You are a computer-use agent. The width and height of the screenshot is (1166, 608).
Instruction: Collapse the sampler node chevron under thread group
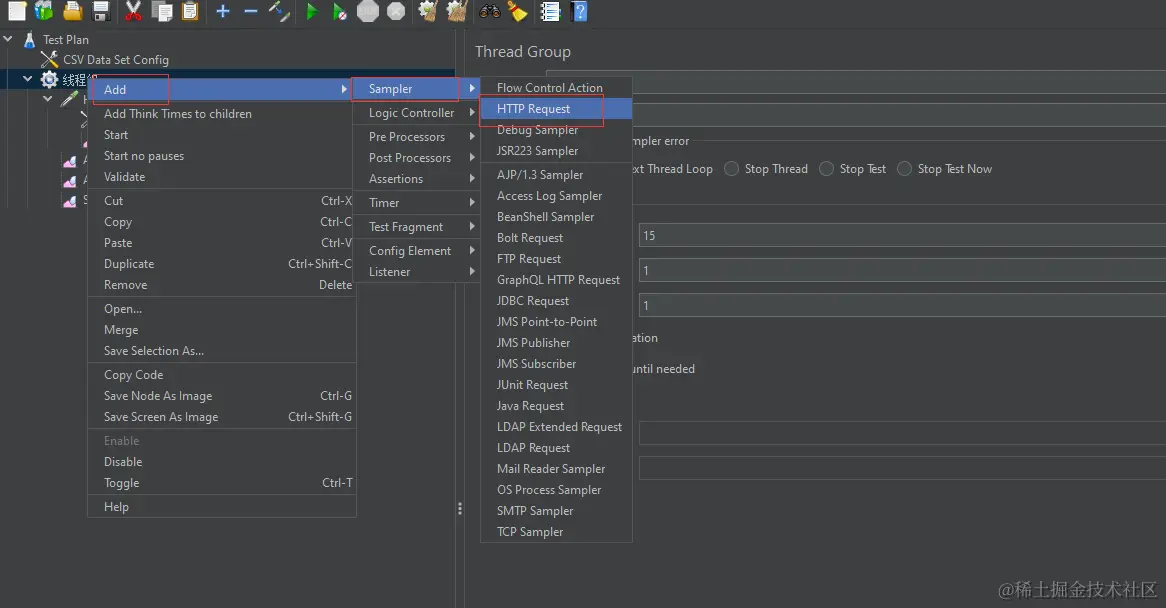[x=48, y=98]
